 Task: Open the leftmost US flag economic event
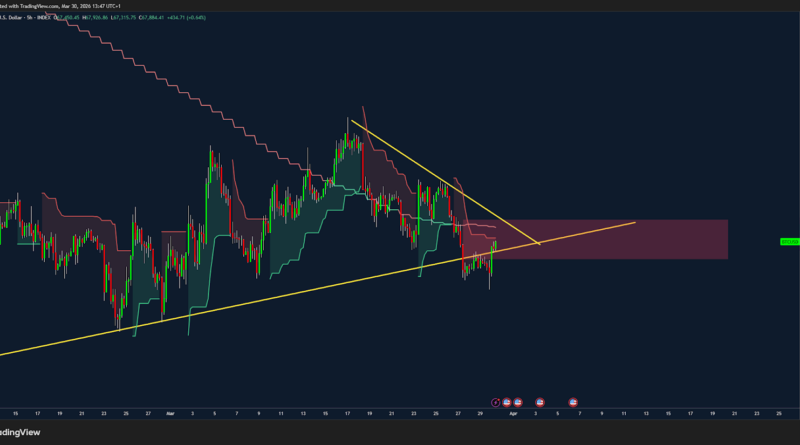[x=506, y=401]
